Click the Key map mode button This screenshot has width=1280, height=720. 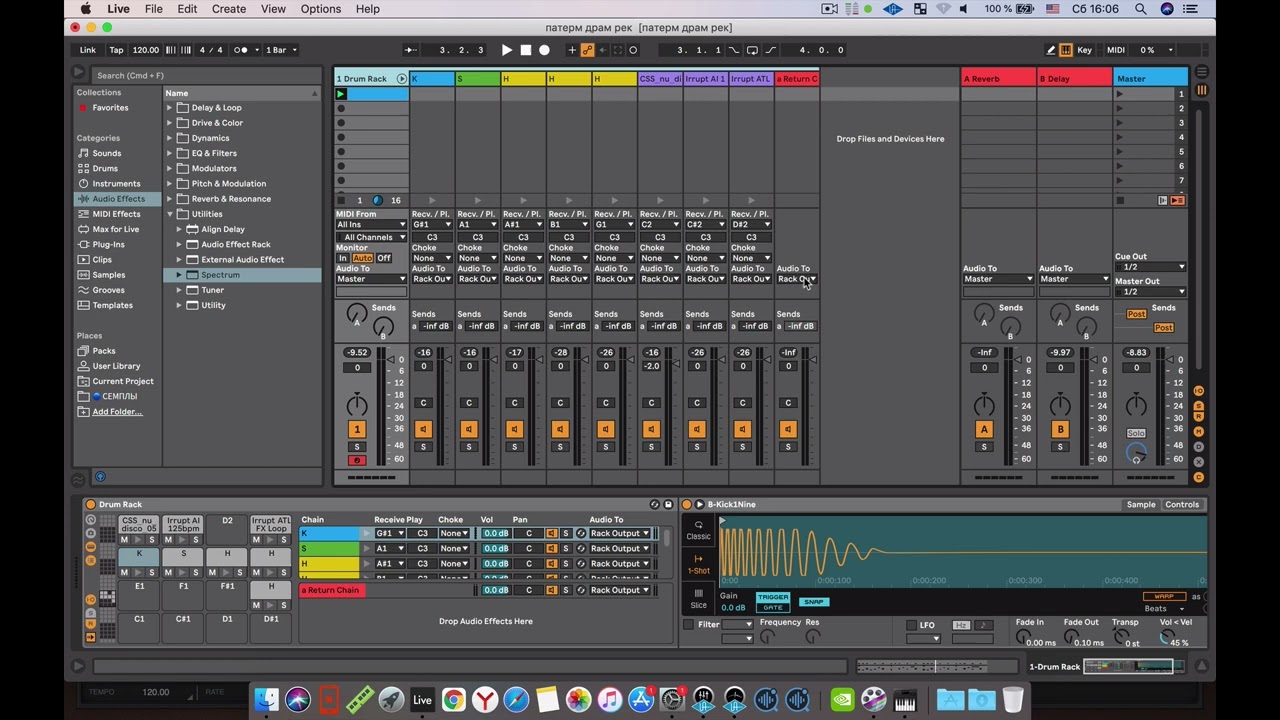(1085, 50)
